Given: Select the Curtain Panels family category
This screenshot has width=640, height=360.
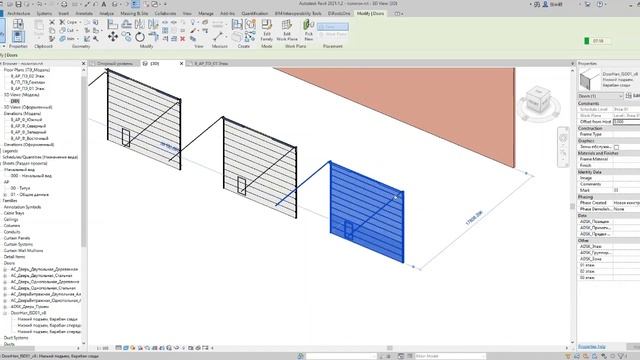Looking at the screenshot, I should click(x=17, y=238).
